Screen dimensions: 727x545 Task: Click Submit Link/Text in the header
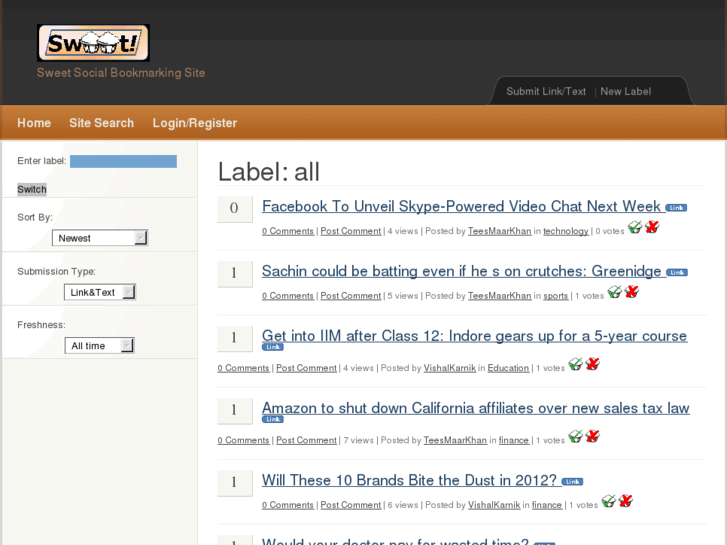tap(546, 91)
